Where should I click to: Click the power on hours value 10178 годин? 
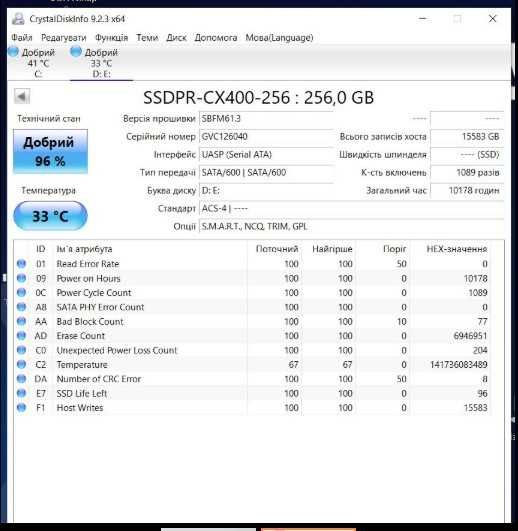coord(467,191)
